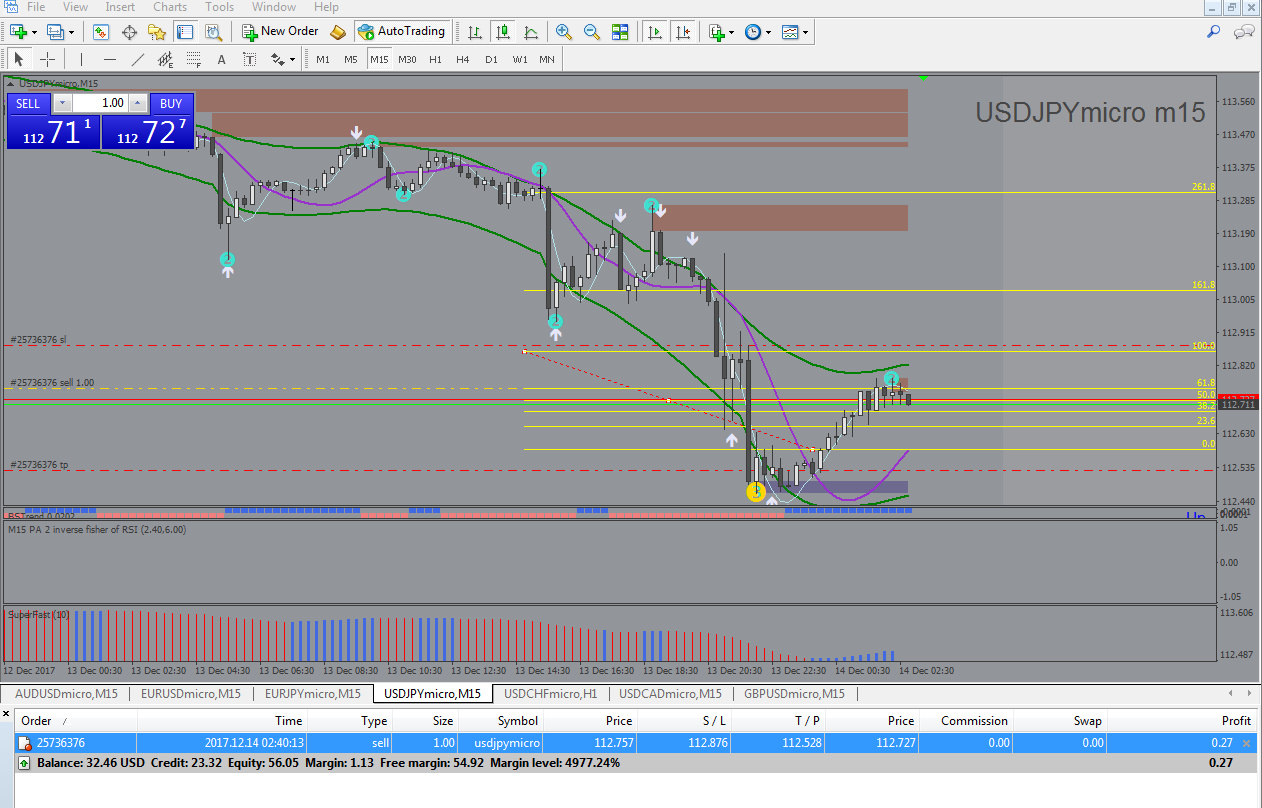The image size is (1262, 808).
Task: Switch timeframe to M5
Action: pos(351,59)
